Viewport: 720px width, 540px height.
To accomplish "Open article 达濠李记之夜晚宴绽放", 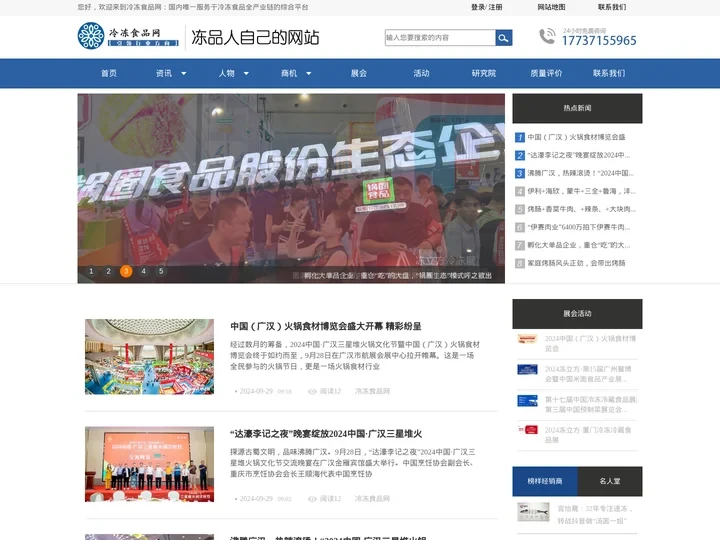I will point(326,433).
